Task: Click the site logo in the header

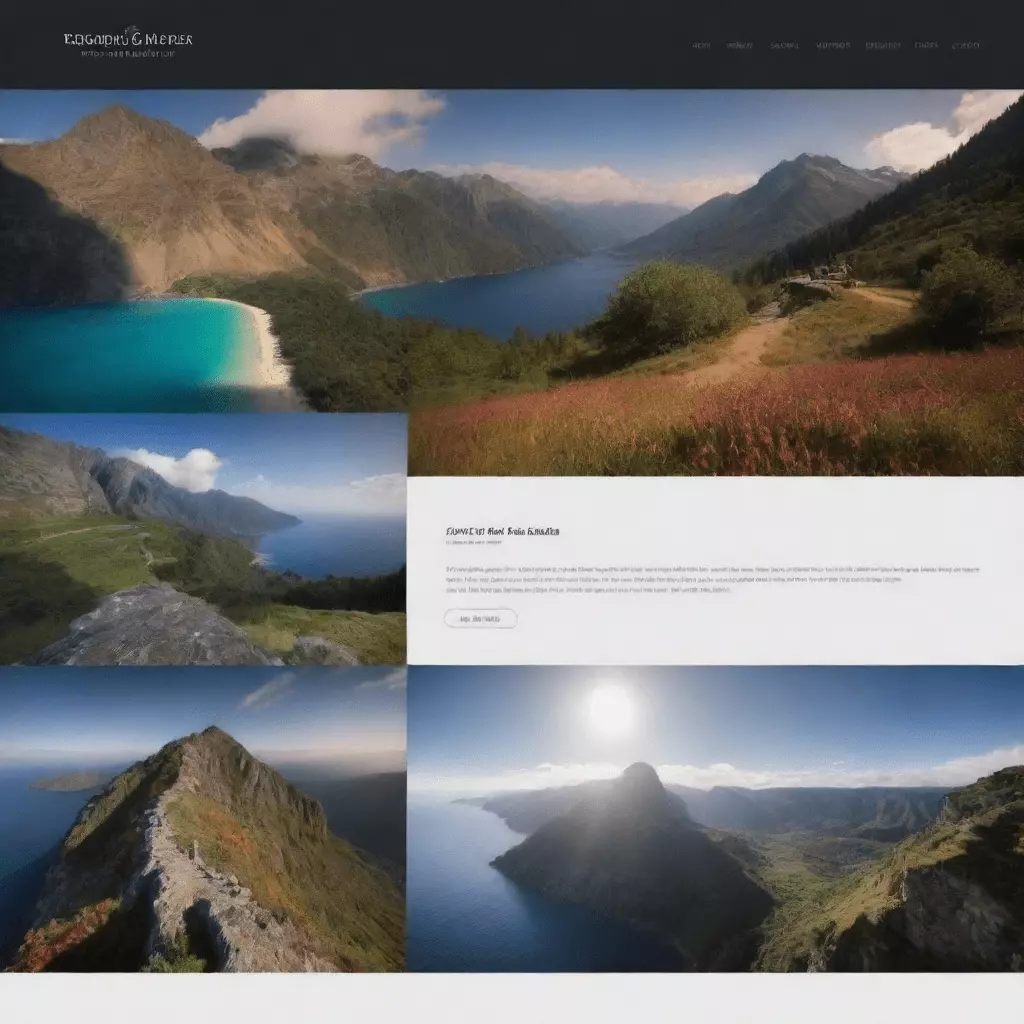Action: [x=128, y=38]
